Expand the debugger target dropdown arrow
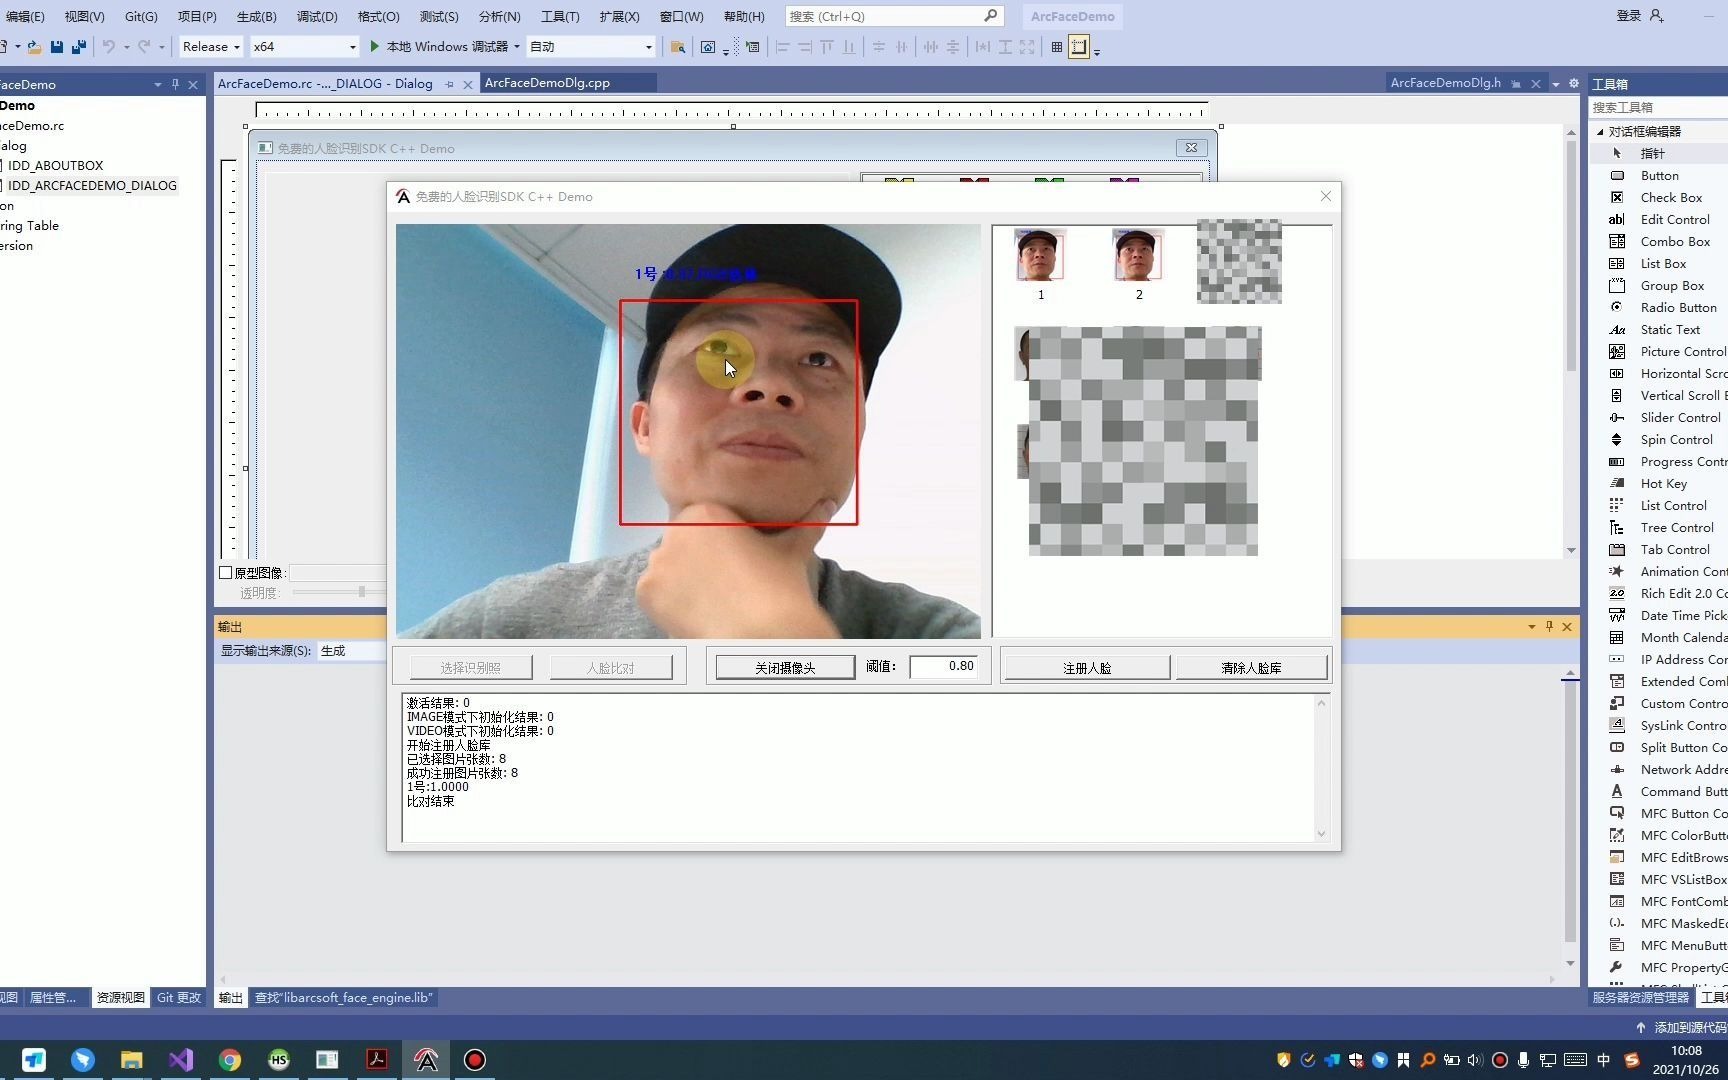The height and width of the screenshot is (1080, 1728). tap(517, 46)
